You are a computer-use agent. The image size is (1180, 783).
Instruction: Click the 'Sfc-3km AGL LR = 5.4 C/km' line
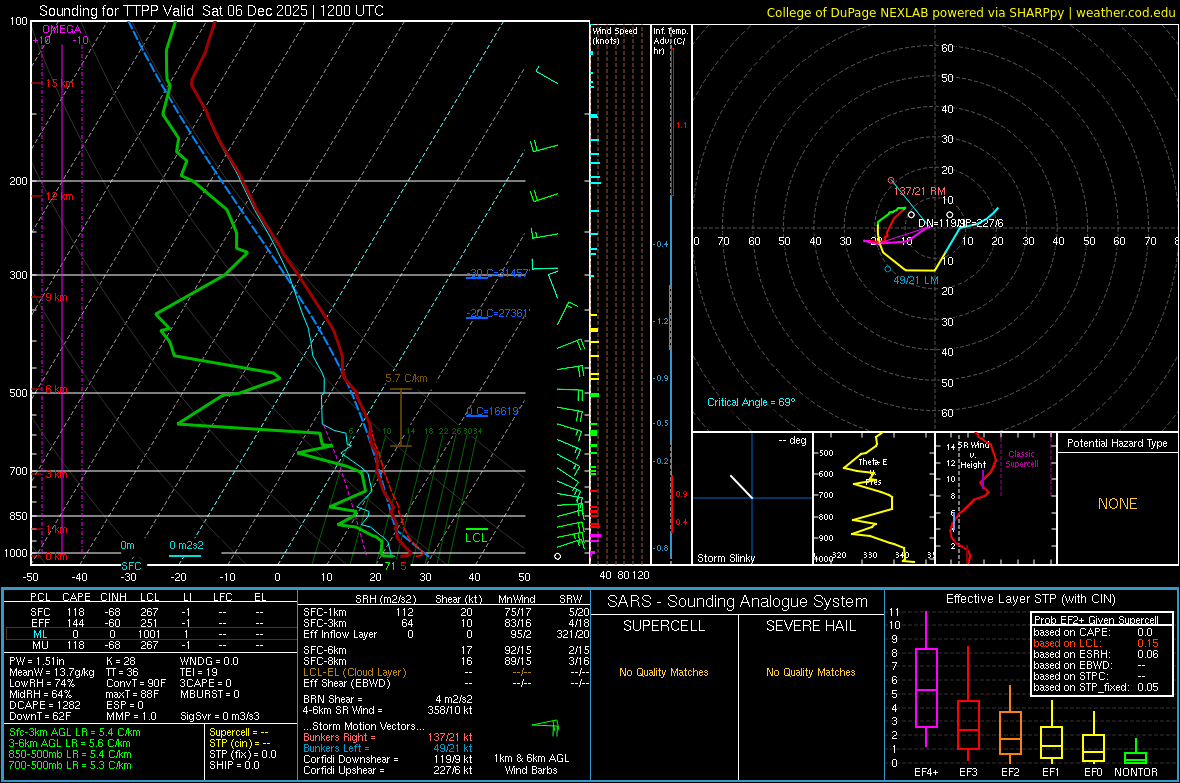(75, 732)
